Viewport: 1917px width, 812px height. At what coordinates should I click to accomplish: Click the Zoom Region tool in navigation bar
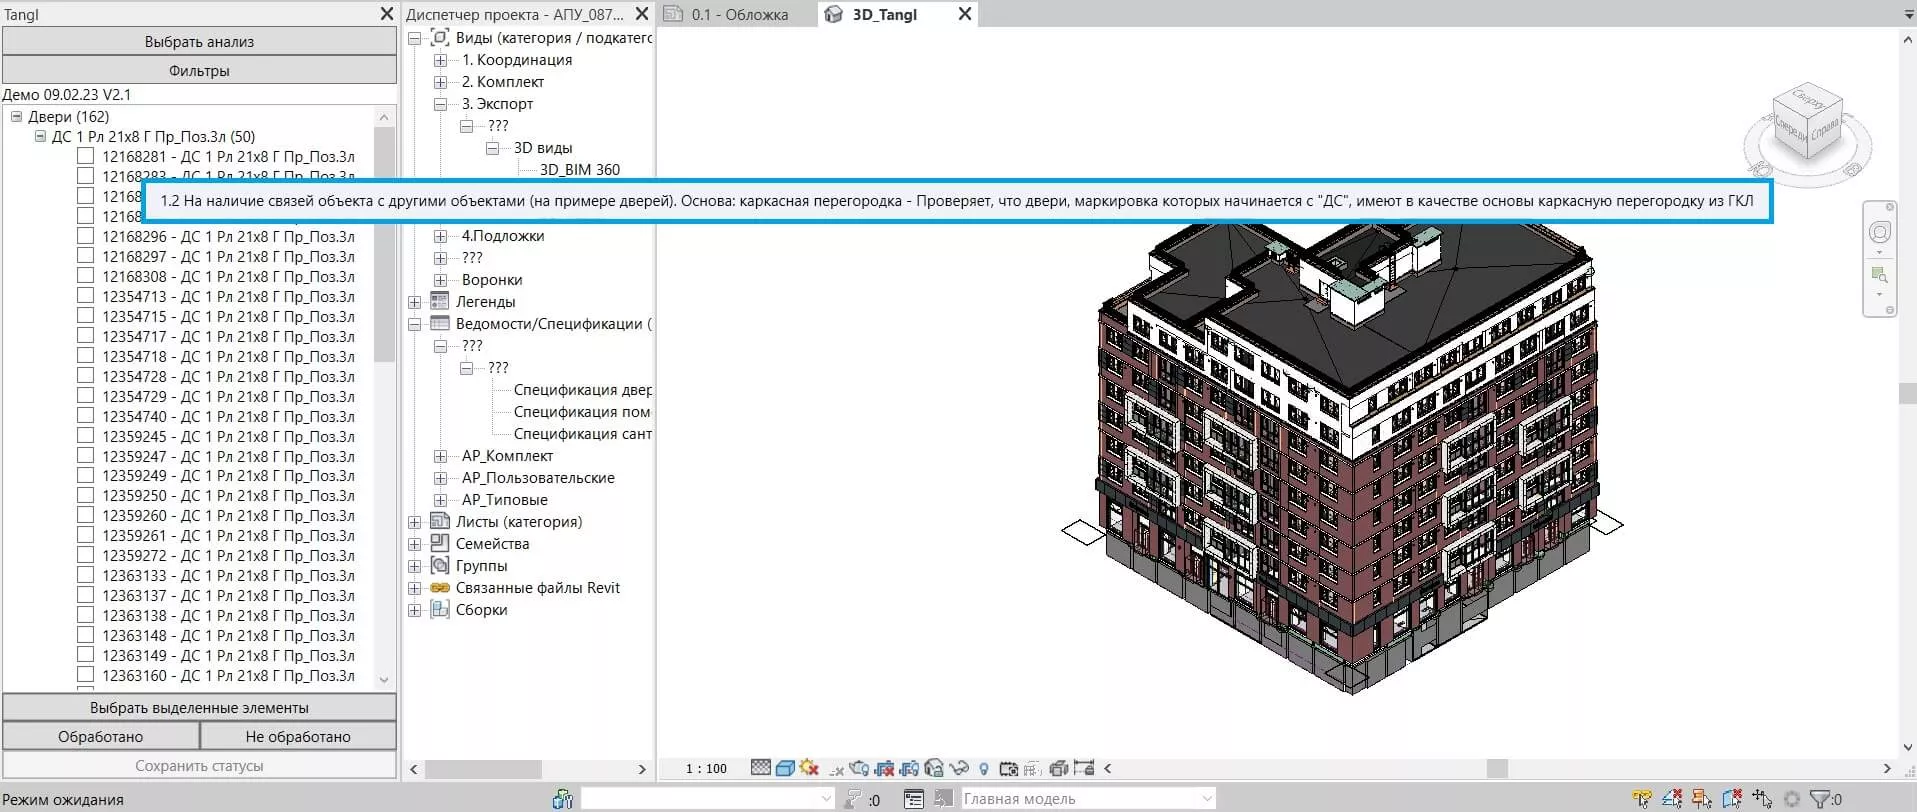click(x=1879, y=274)
